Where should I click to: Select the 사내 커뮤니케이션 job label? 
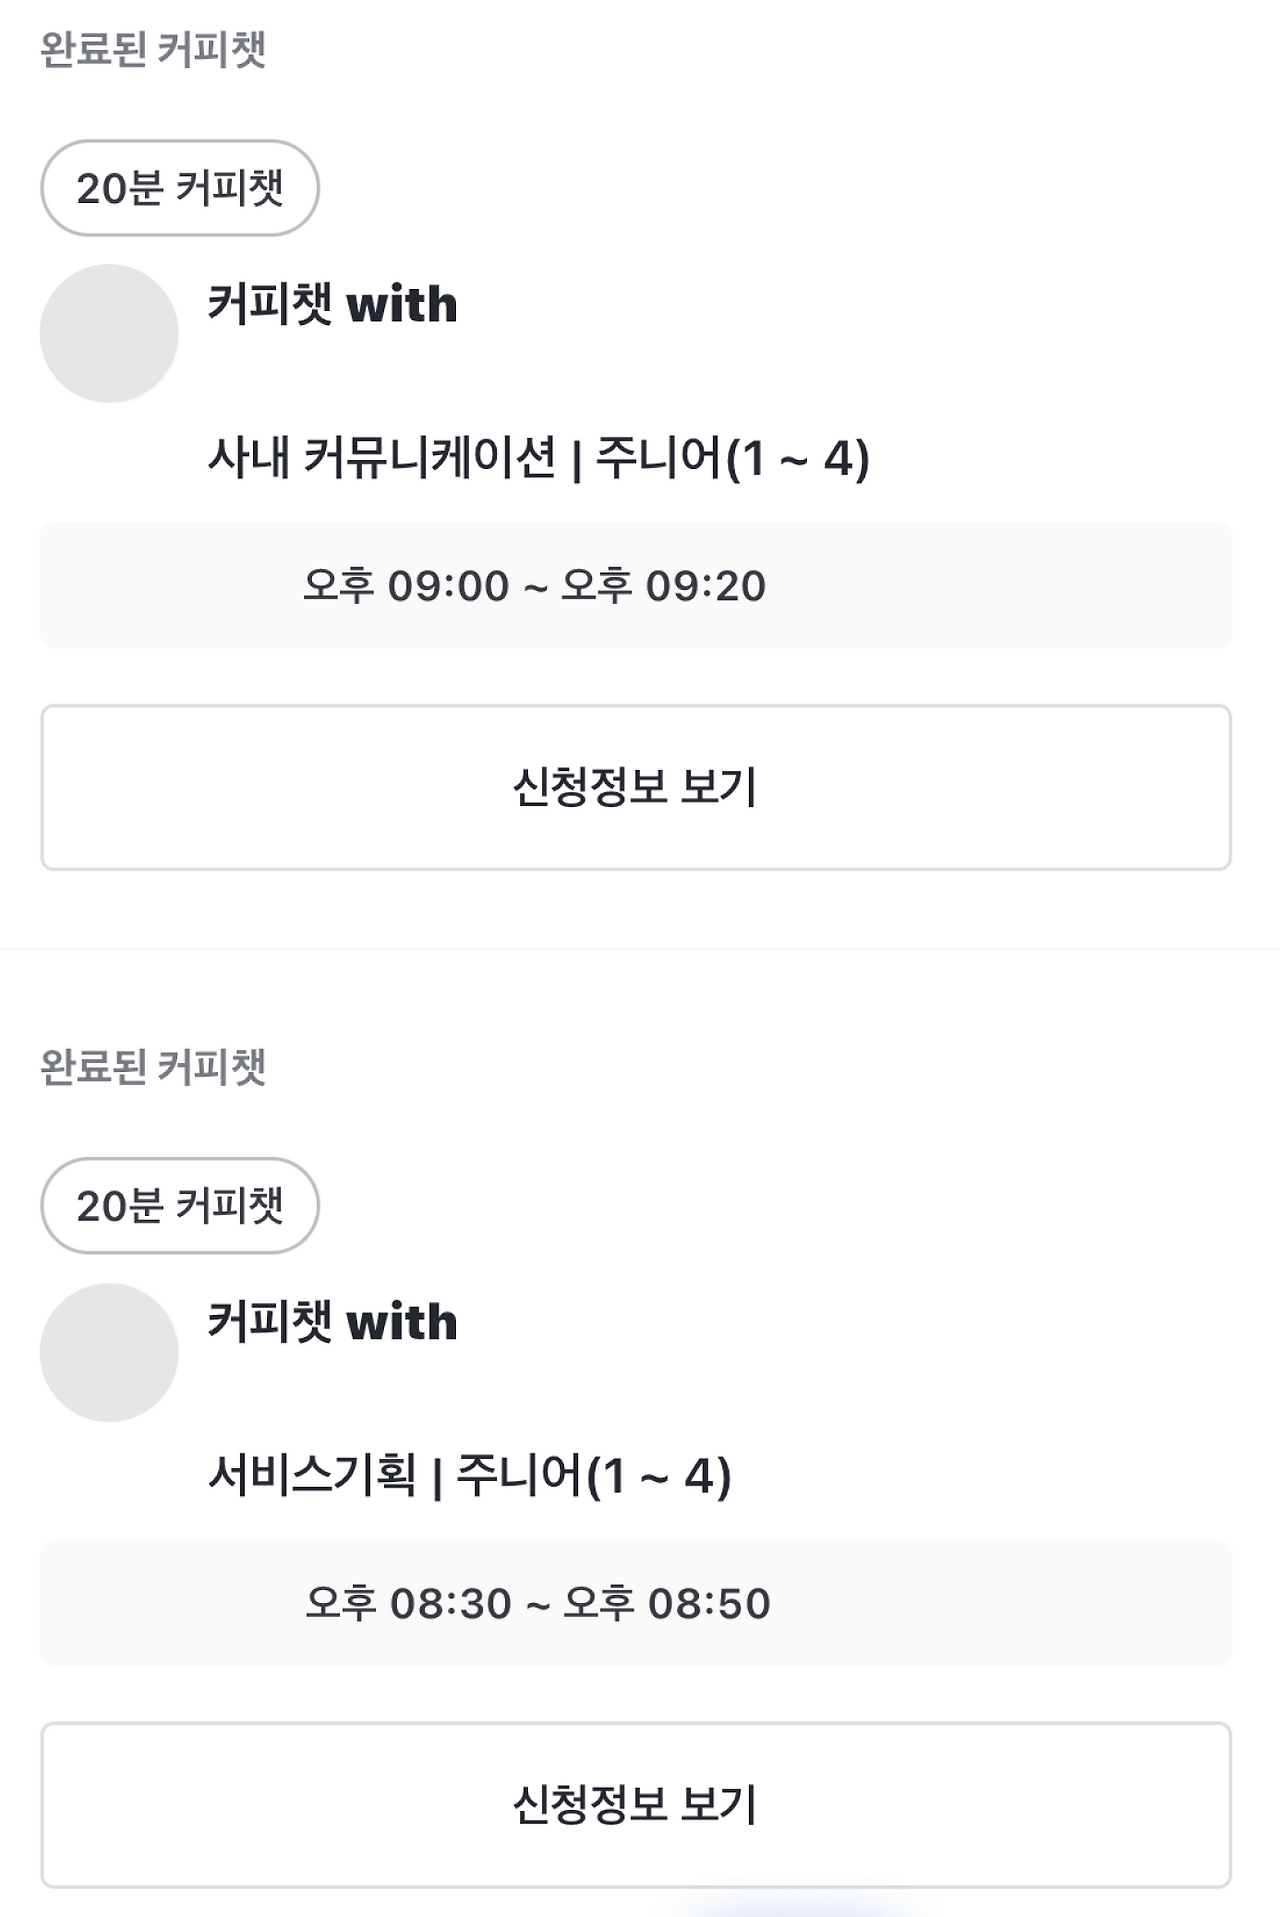point(381,458)
